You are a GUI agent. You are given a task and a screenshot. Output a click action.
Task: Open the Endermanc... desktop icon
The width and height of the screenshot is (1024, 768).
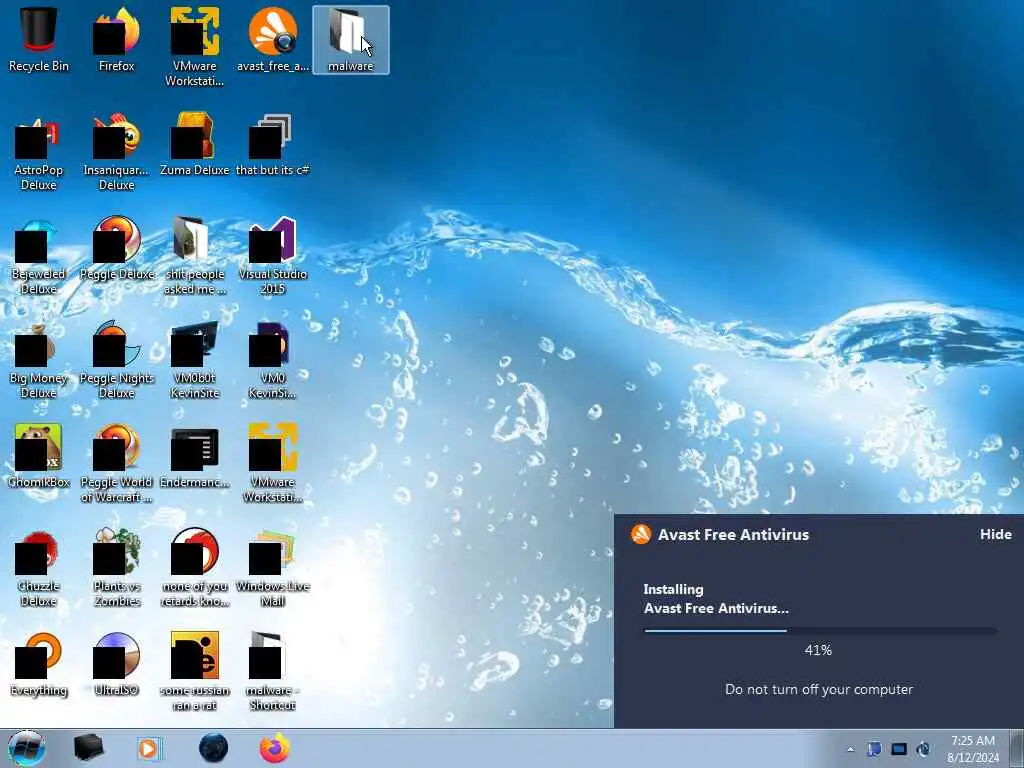(195, 456)
